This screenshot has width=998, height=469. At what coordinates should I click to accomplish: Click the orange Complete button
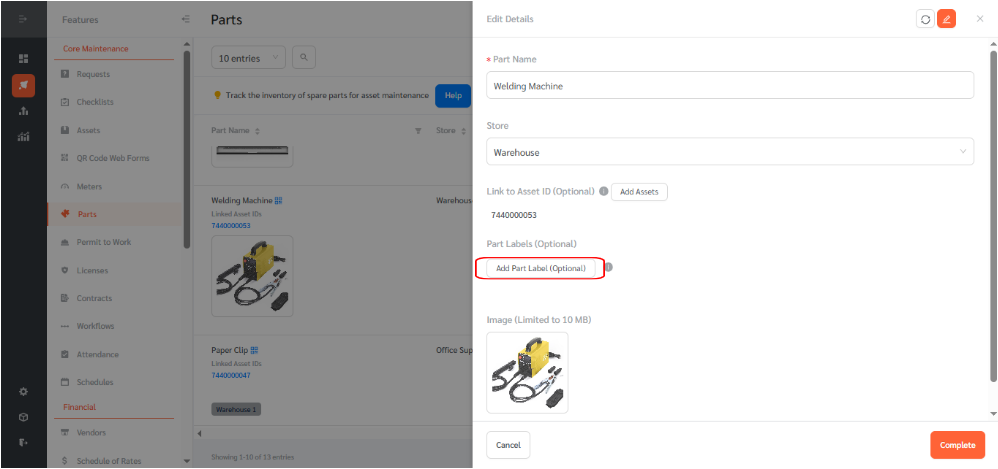click(x=957, y=445)
